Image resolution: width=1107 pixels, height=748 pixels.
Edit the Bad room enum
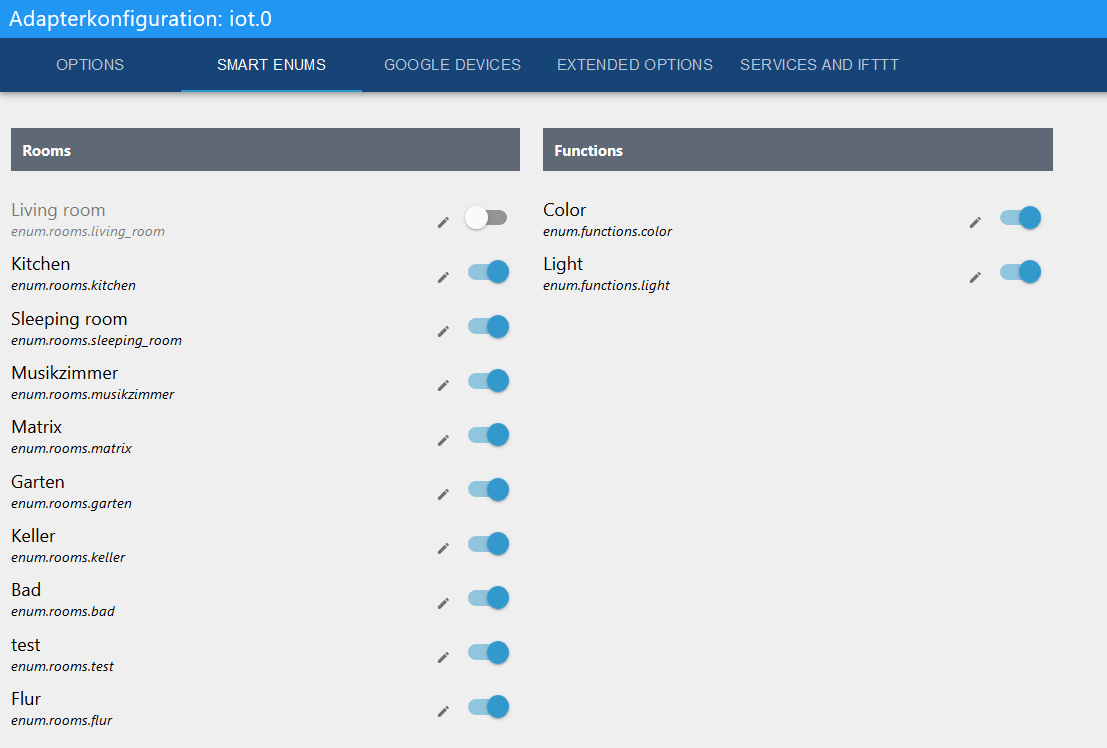point(443,603)
